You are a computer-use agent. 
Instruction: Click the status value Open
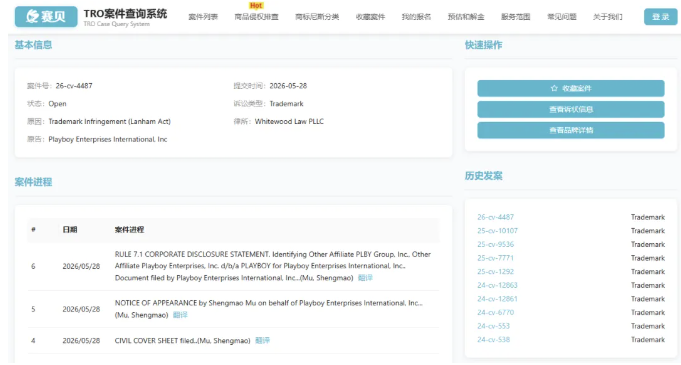pyautogui.click(x=57, y=104)
